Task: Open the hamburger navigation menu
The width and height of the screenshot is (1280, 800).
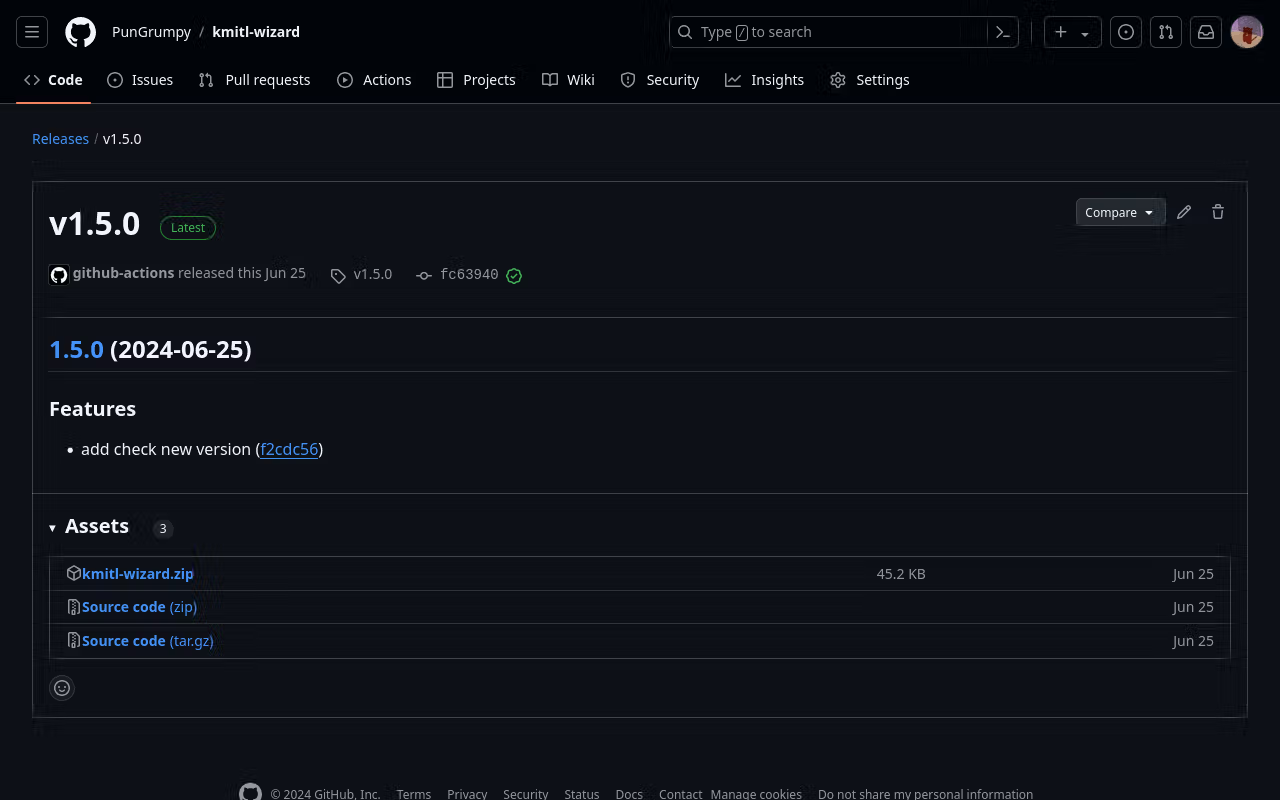Action: pos(32,32)
